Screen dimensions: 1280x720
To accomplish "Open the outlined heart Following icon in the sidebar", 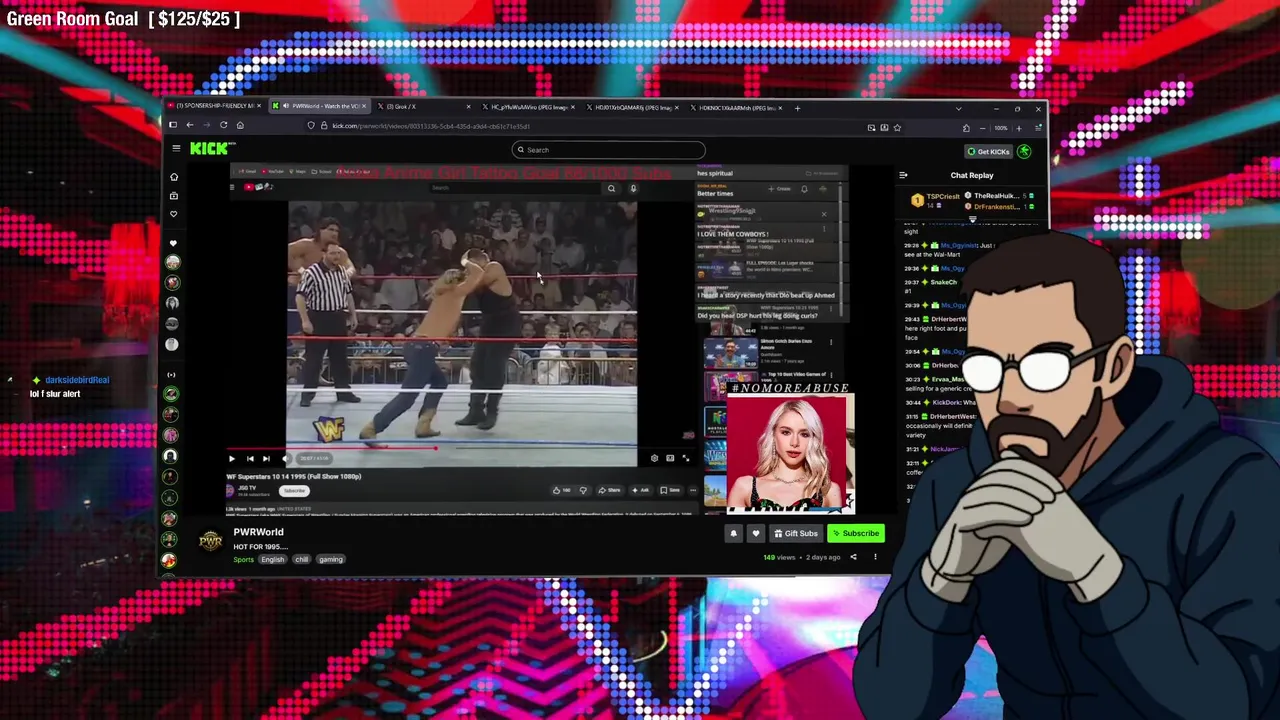I will click(174, 214).
